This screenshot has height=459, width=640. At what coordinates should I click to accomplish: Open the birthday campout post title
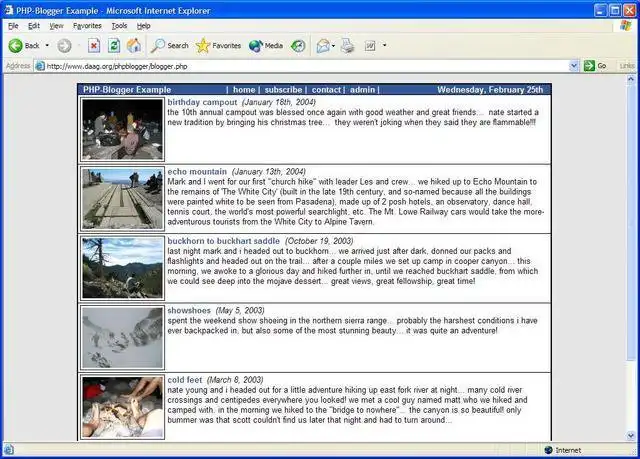[202, 102]
